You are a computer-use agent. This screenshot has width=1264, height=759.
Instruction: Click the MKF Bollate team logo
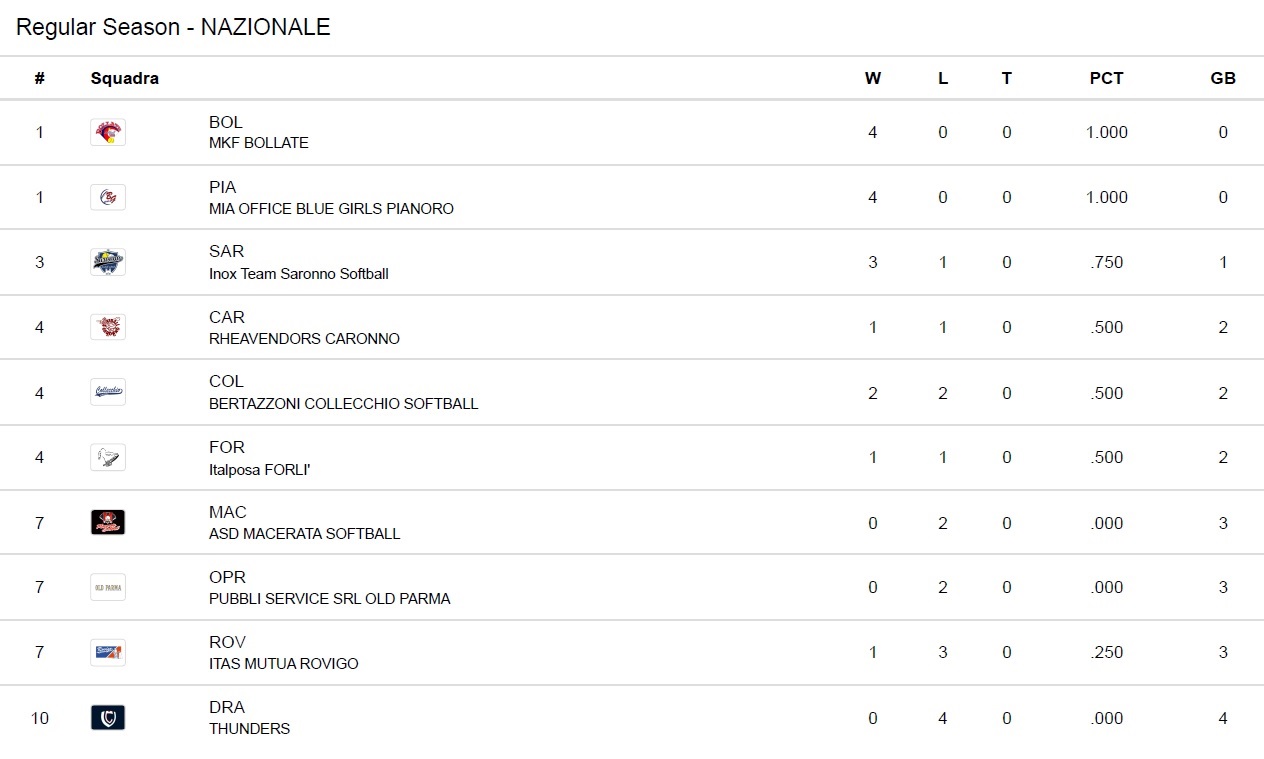108,132
